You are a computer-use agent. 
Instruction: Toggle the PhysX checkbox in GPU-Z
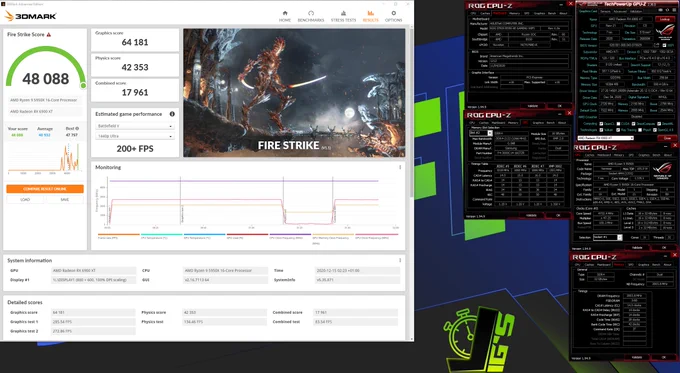point(641,130)
